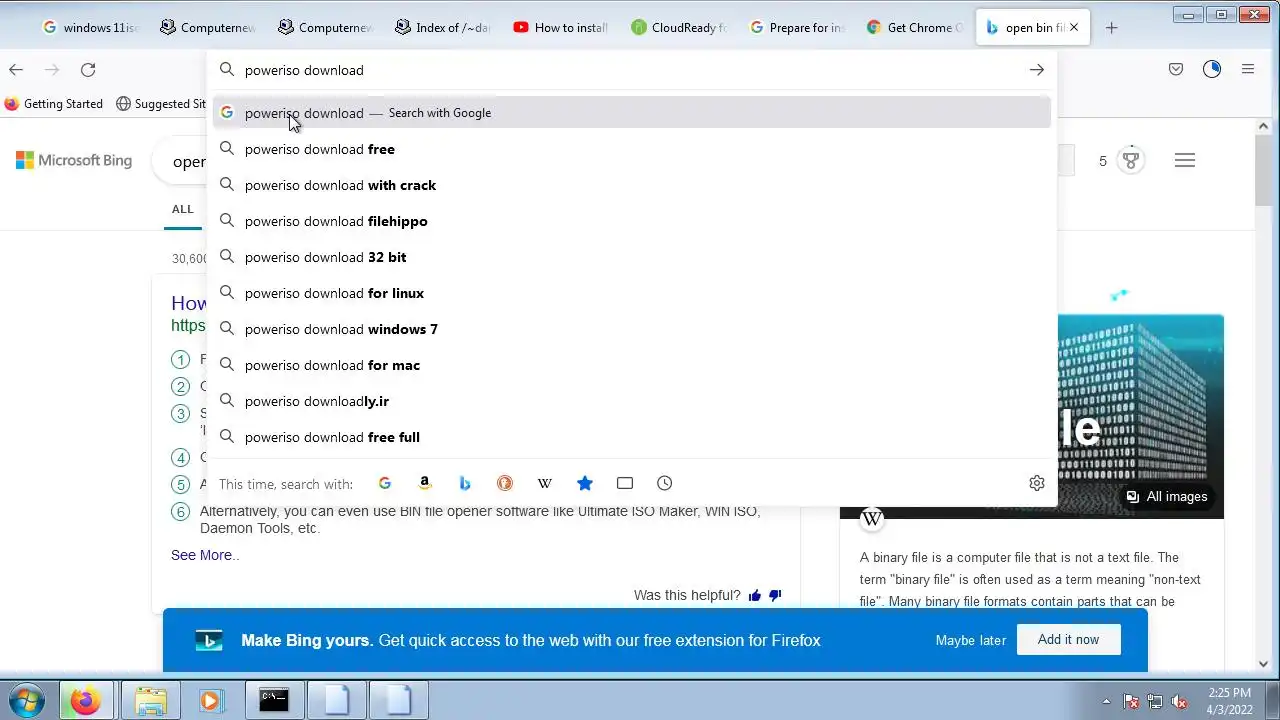Go back to previous page
This screenshot has width=1280, height=720.
click(x=16, y=69)
